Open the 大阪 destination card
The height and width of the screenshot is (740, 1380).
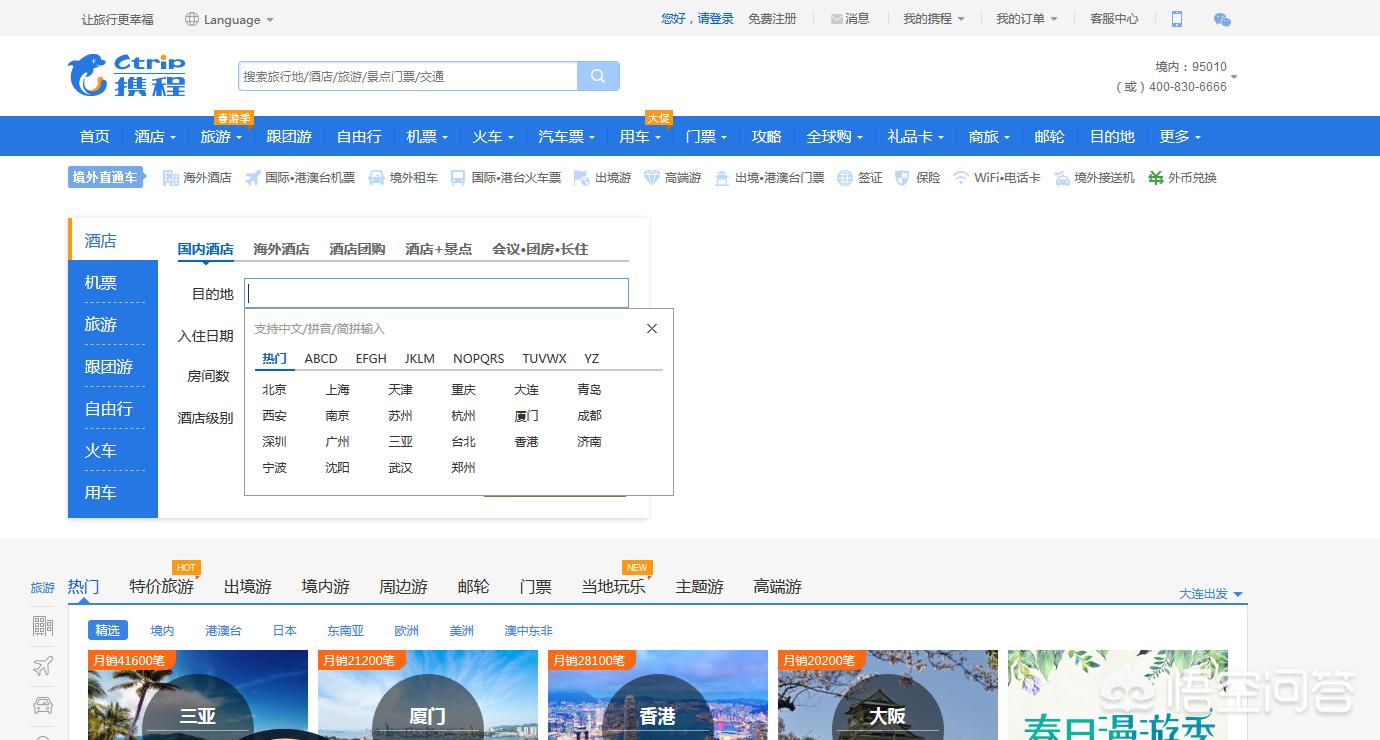888,695
